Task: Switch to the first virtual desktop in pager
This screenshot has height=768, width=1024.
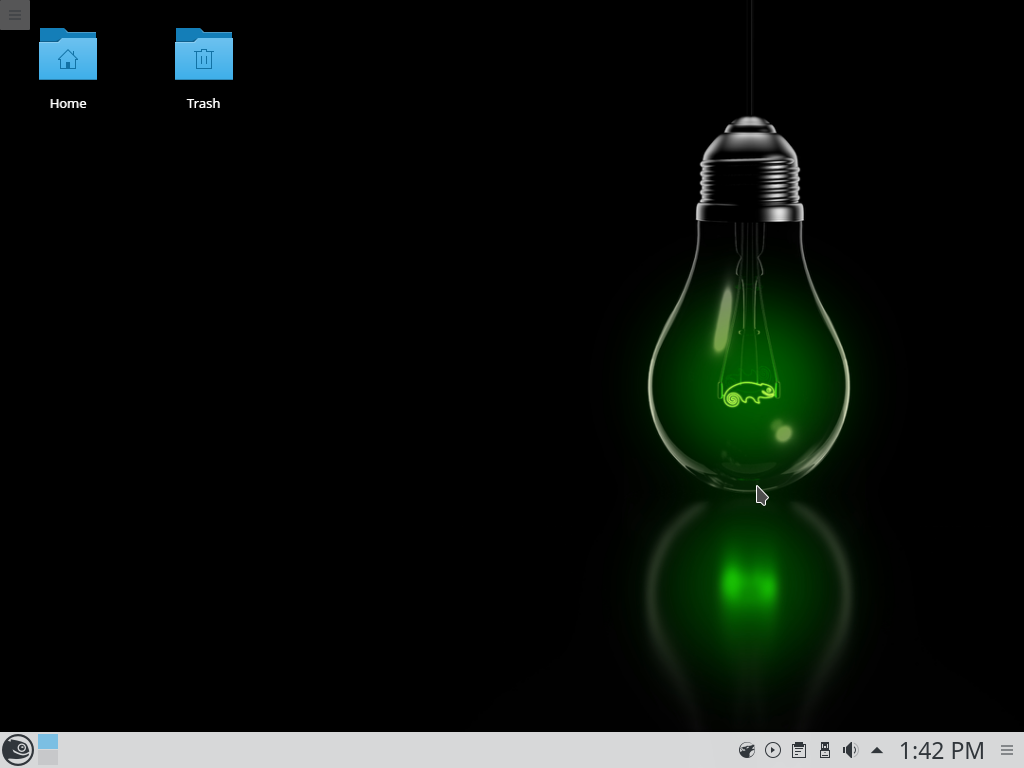Action: 48,742
